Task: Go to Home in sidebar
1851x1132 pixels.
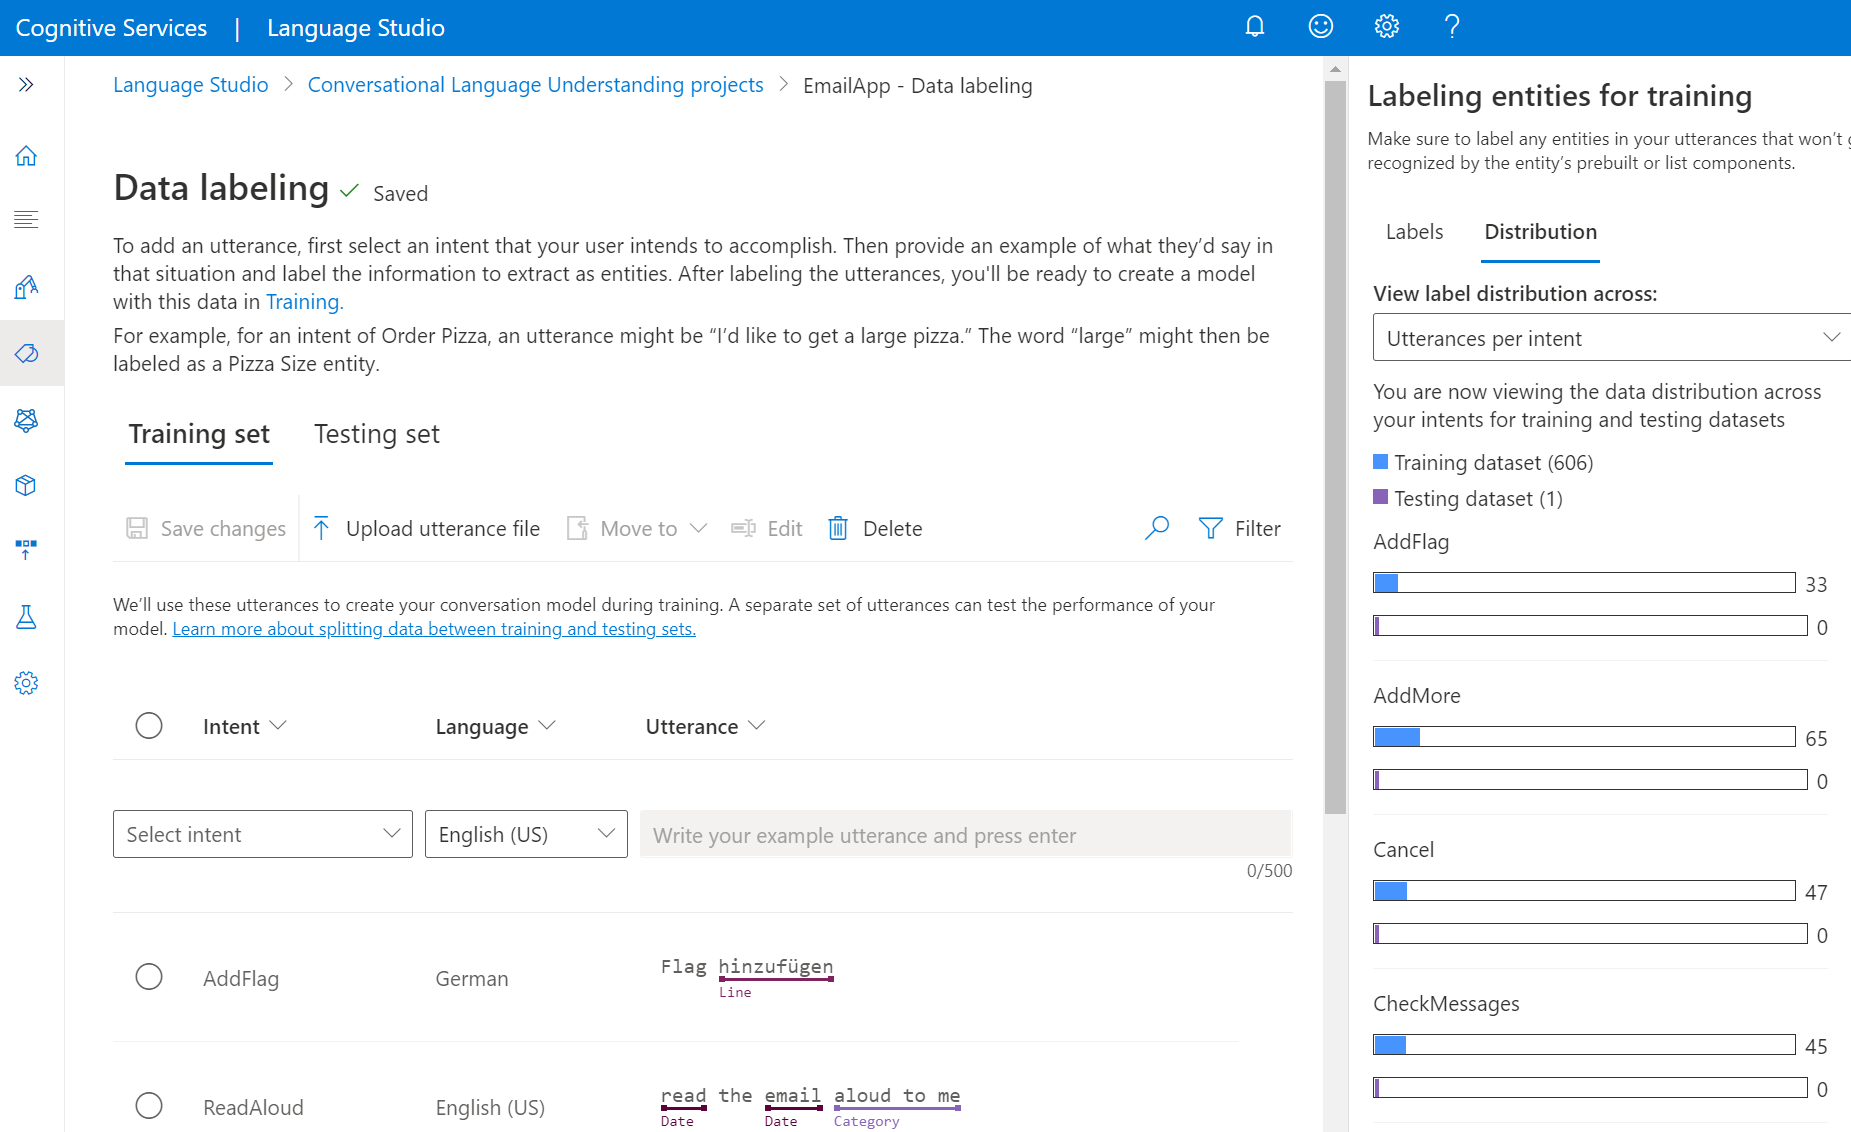Action: (27, 156)
